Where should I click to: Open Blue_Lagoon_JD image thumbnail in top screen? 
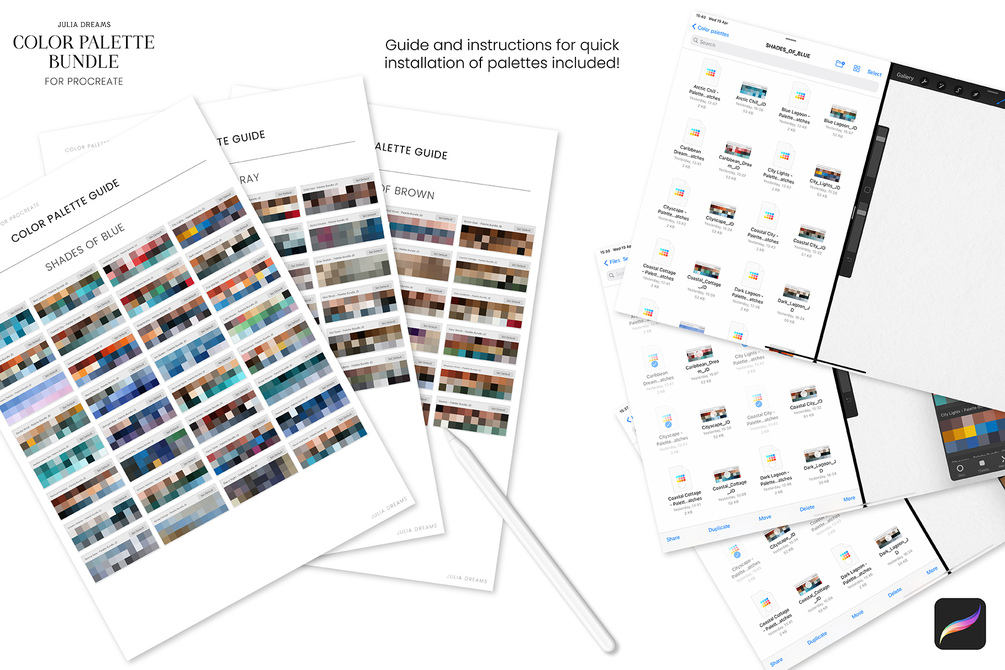843,113
